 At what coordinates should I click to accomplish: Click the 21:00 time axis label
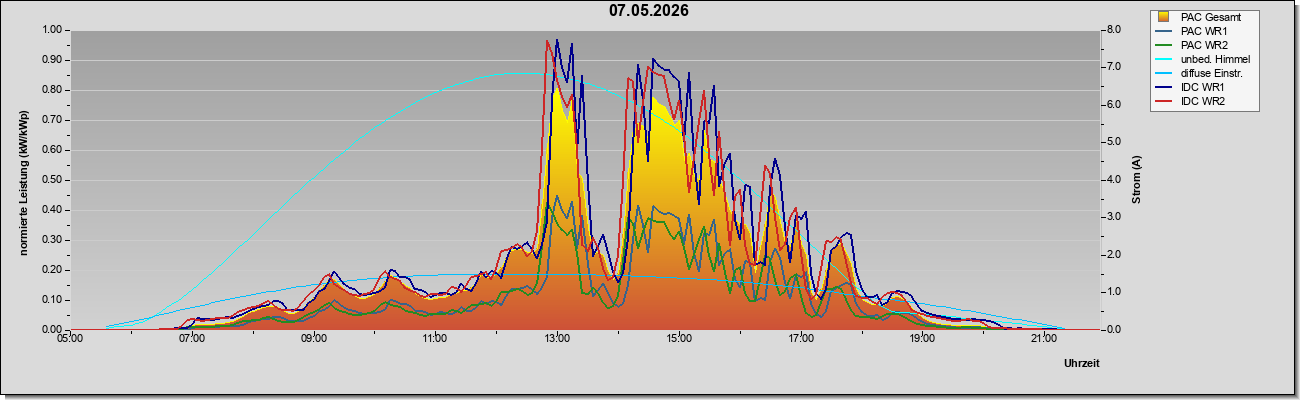point(1043,340)
